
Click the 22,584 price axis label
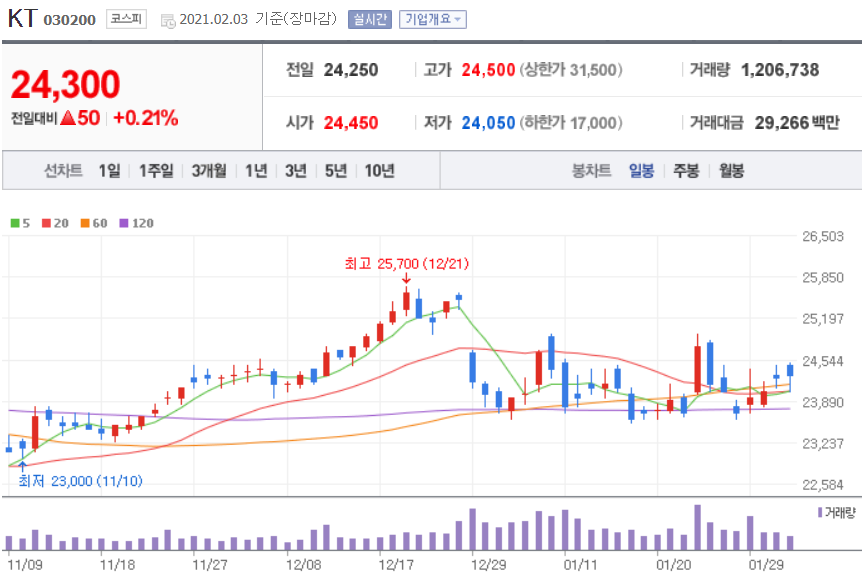tap(822, 485)
